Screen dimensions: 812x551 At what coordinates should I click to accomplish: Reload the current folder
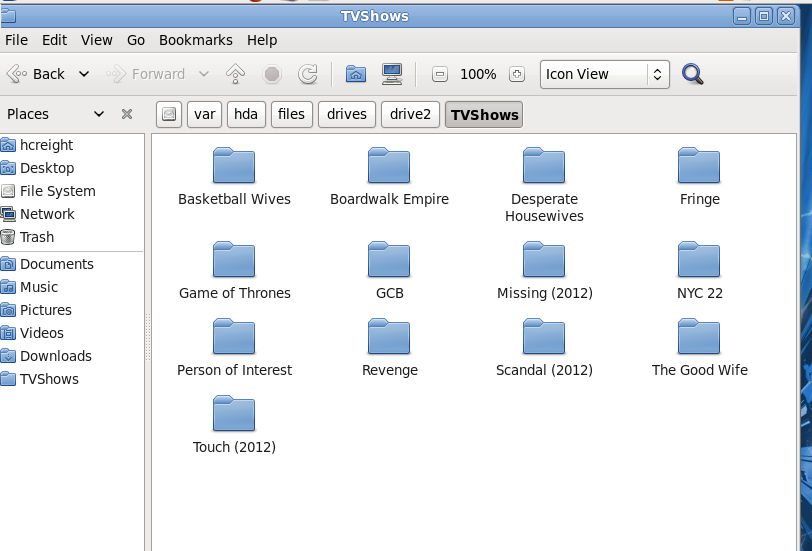(308, 74)
